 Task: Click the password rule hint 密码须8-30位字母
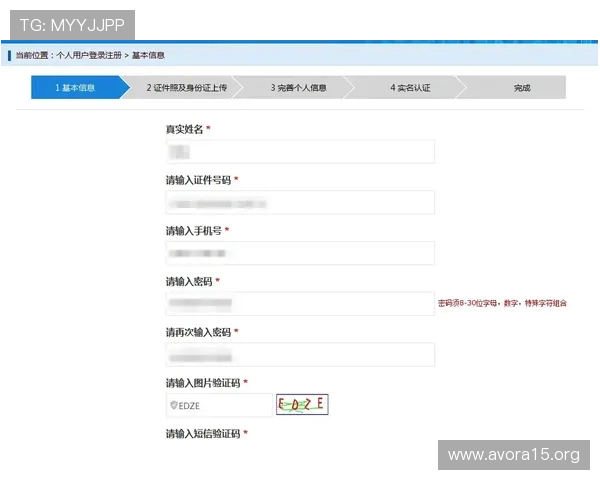(502, 303)
